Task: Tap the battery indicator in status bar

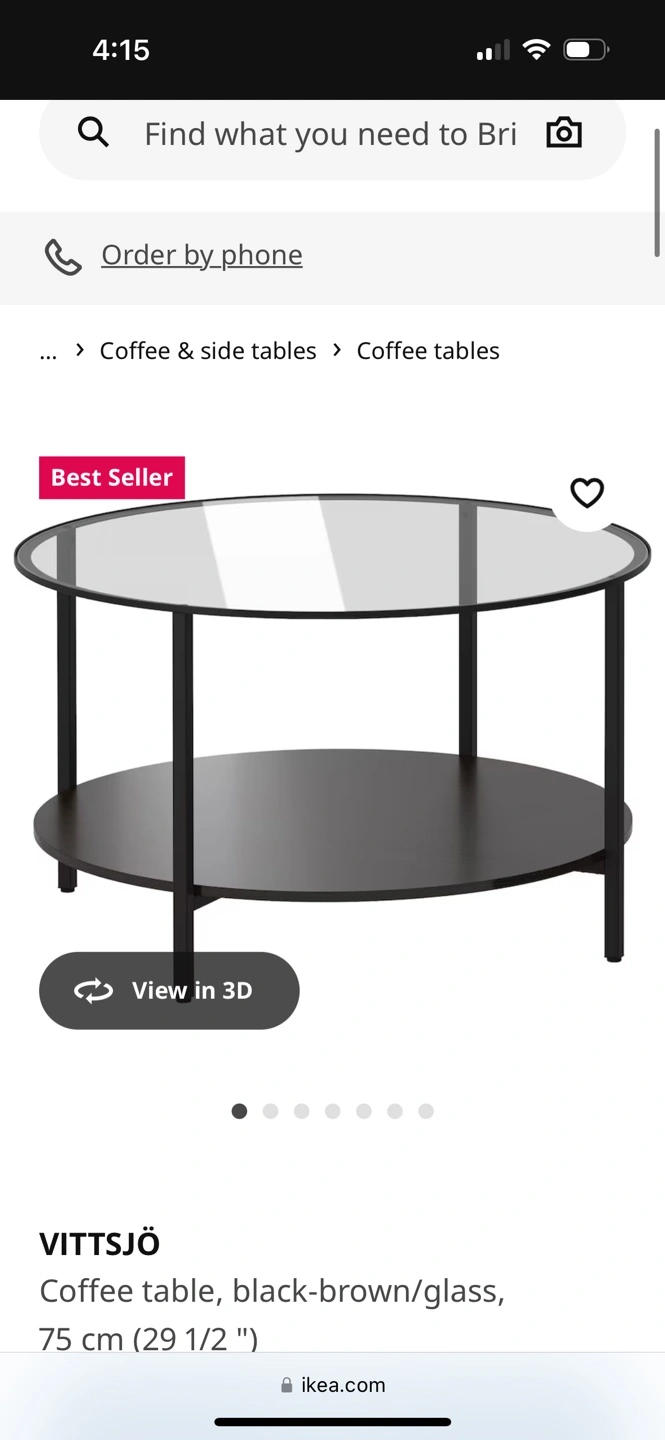Action: pos(586,49)
